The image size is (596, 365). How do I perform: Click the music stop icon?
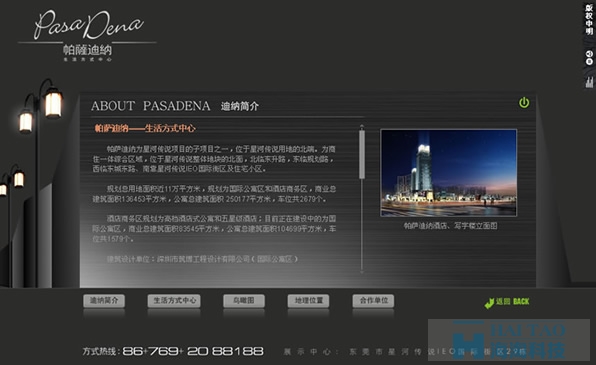click(589, 61)
